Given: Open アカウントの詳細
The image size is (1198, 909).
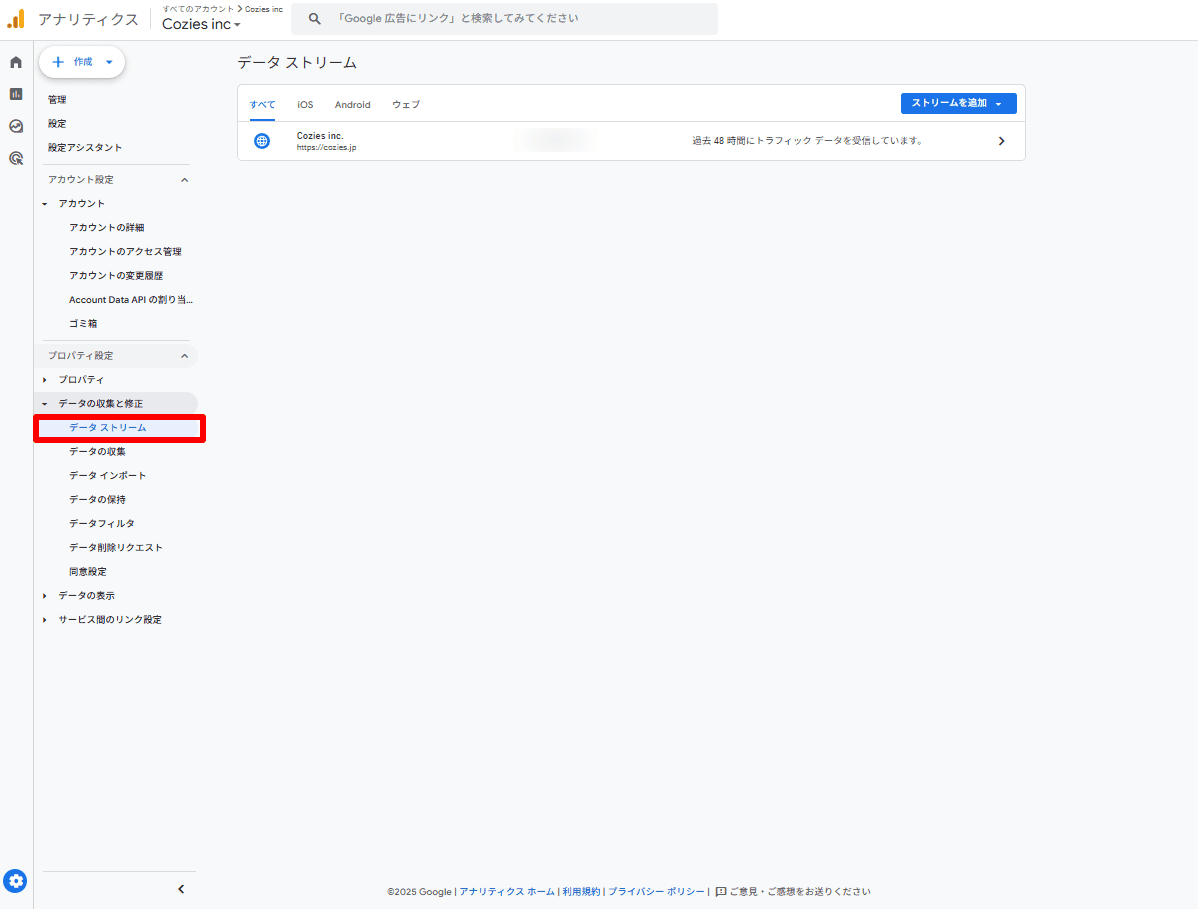Looking at the screenshot, I should [x=106, y=228].
